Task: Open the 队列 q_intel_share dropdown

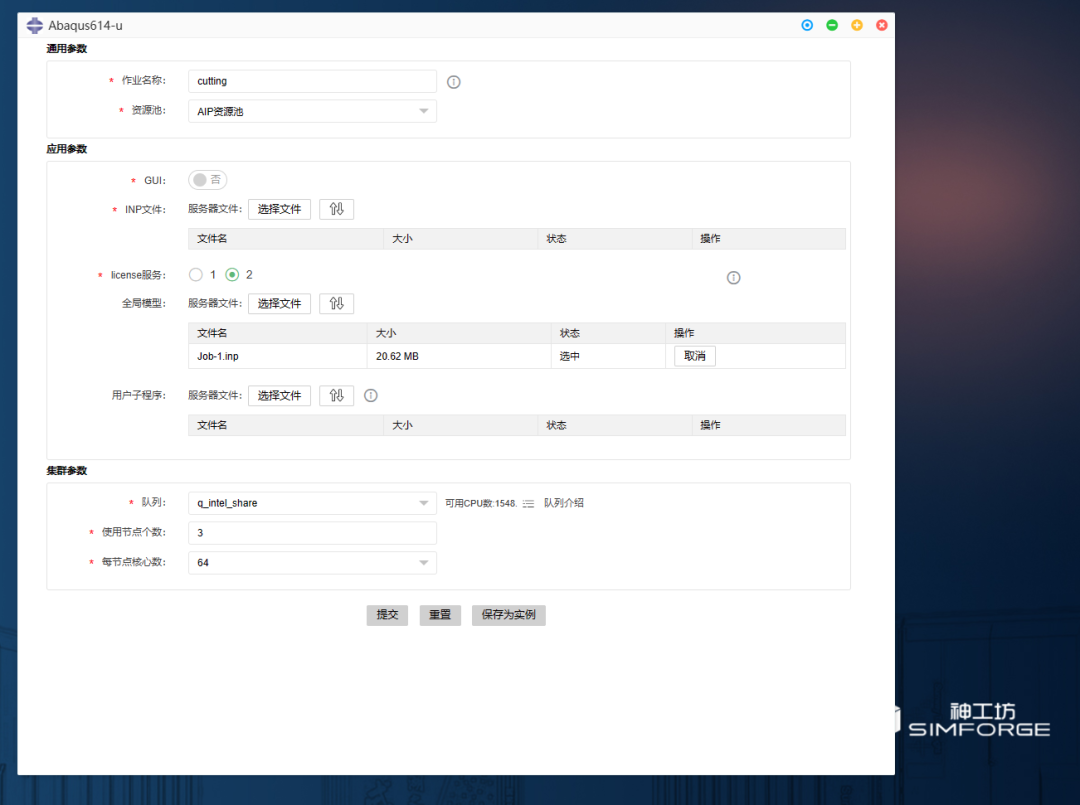Action: (312, 503)
